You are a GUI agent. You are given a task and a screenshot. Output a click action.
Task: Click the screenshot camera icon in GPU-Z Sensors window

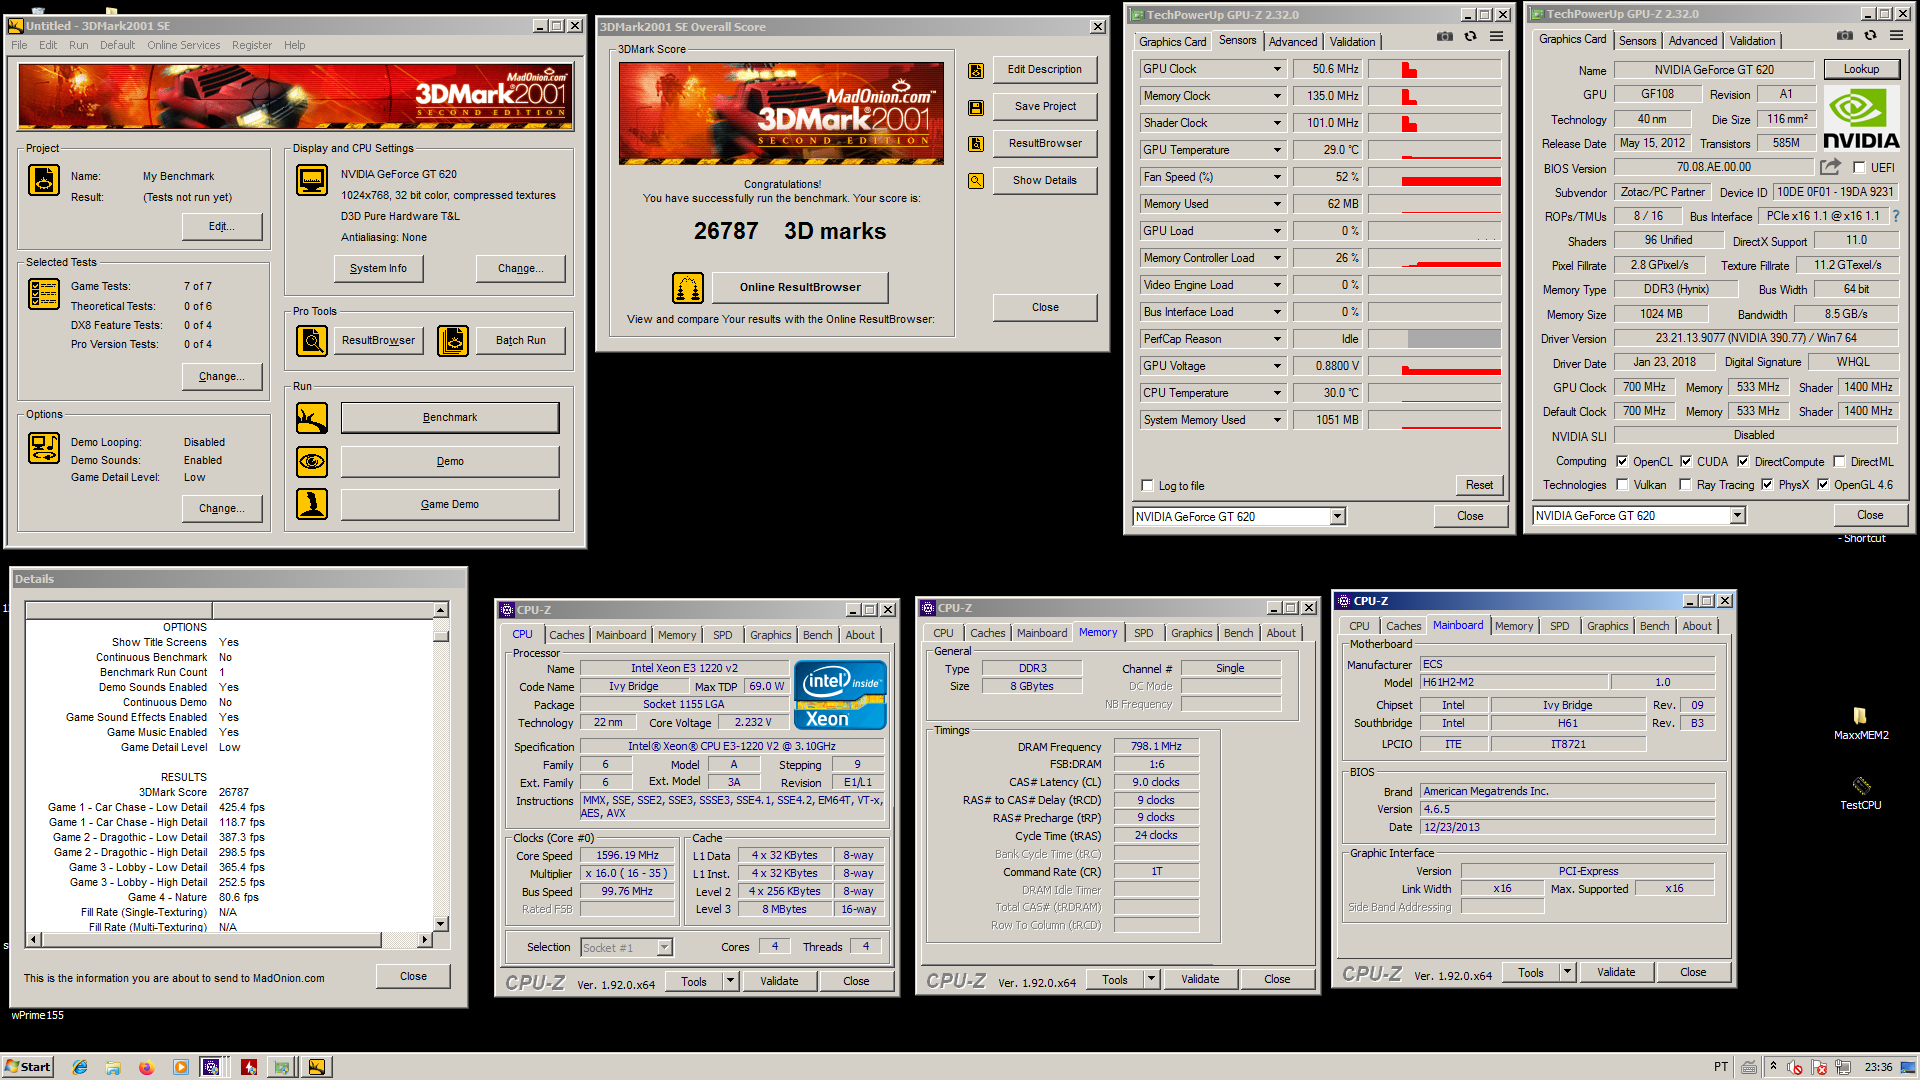click(1445, 37)
